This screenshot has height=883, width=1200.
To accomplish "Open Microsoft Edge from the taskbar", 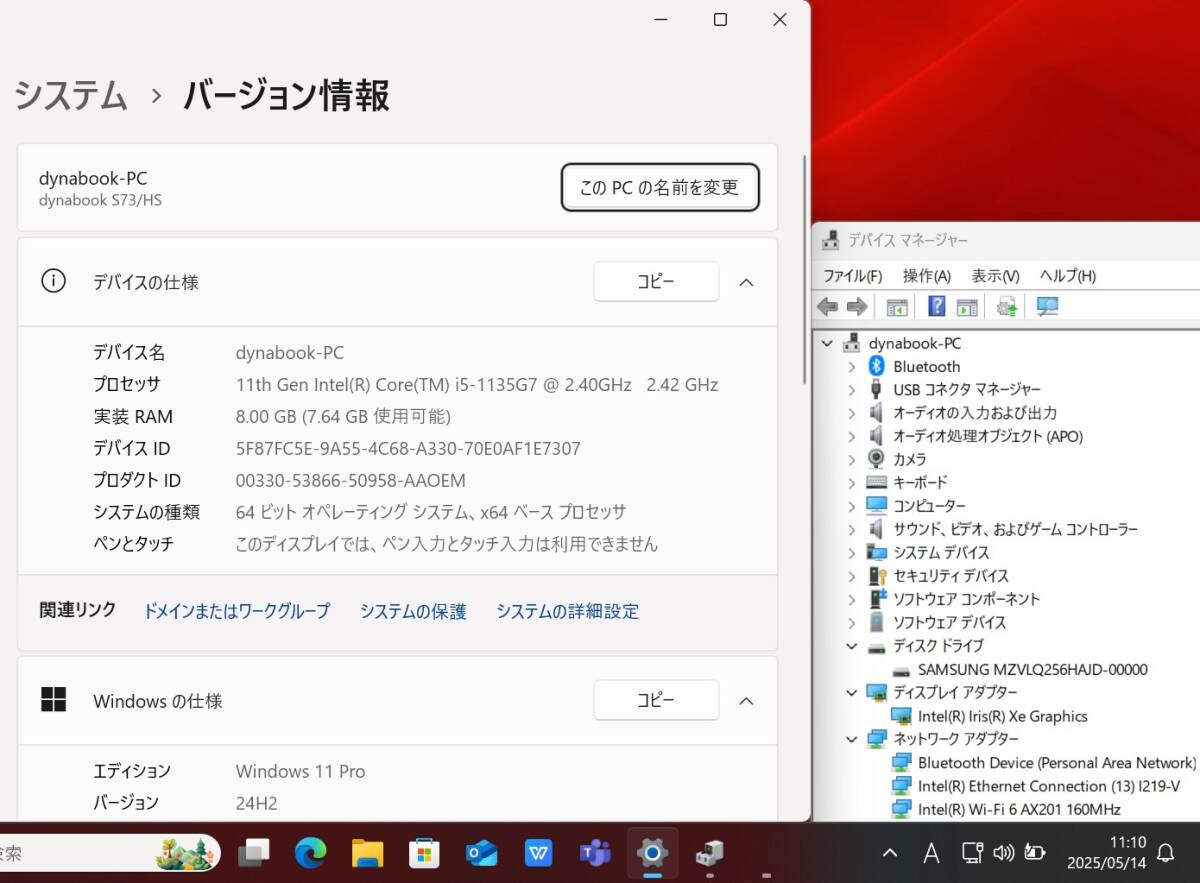I will 311,852.
